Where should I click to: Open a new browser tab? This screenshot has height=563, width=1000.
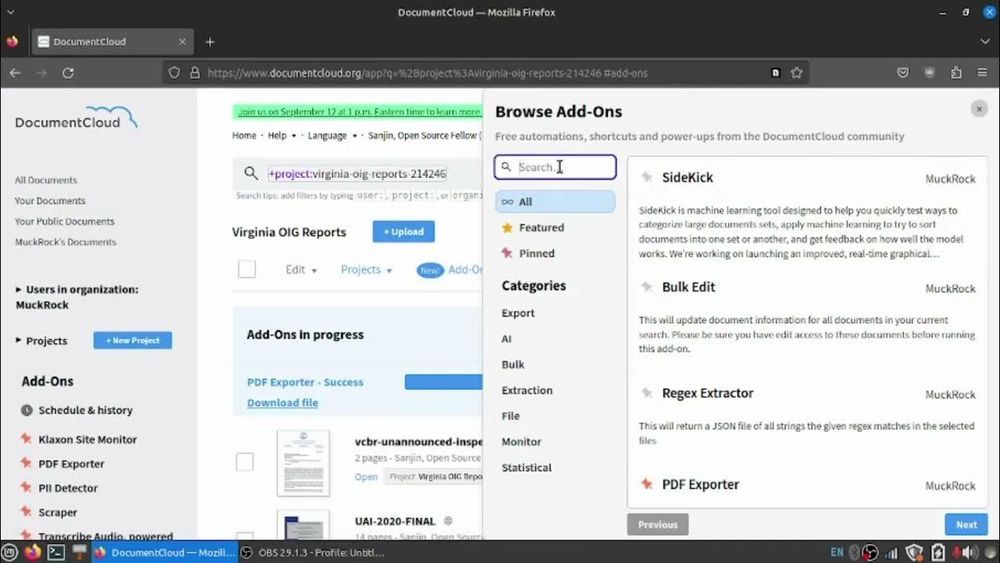point(210,41)
